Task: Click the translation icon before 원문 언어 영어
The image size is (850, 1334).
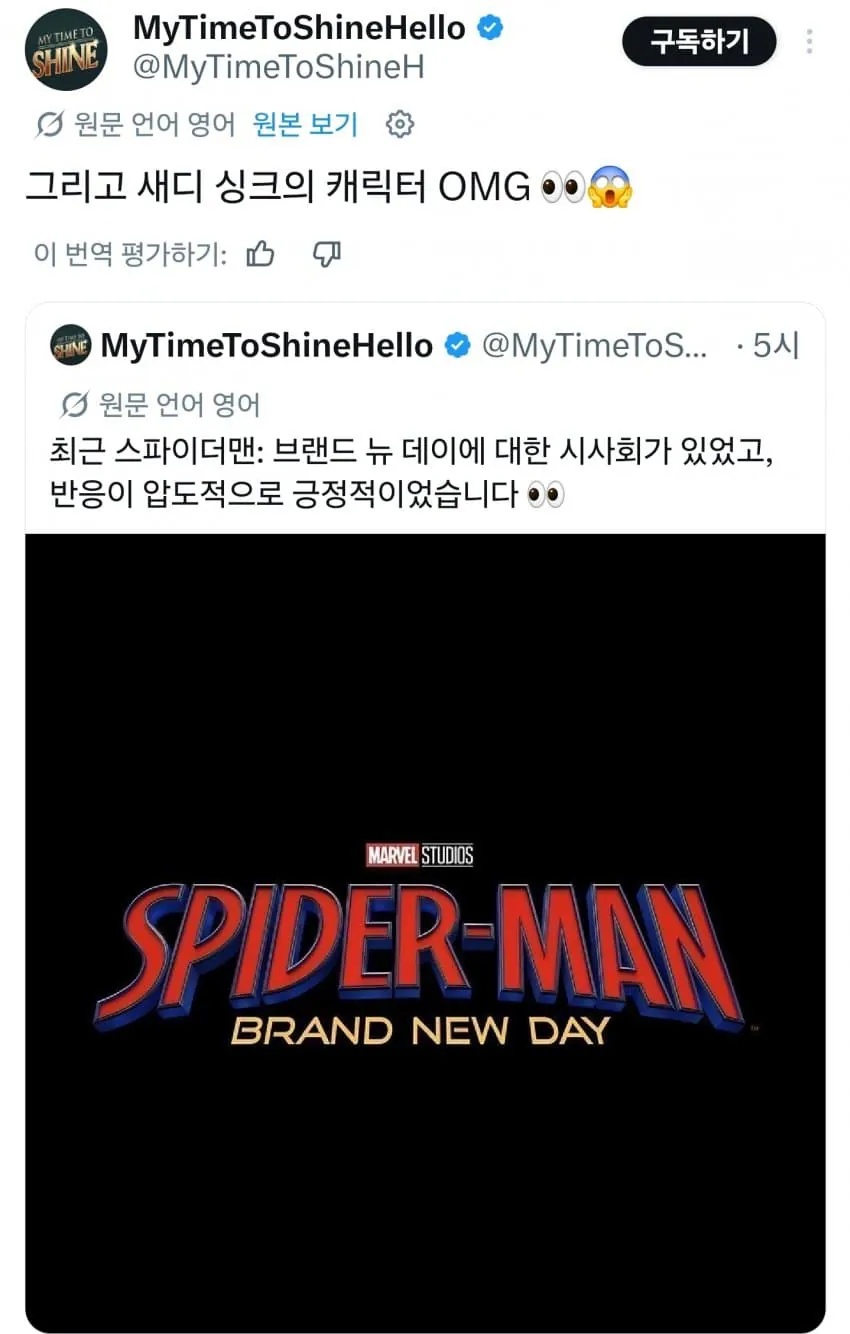Action: coord(49,125)
